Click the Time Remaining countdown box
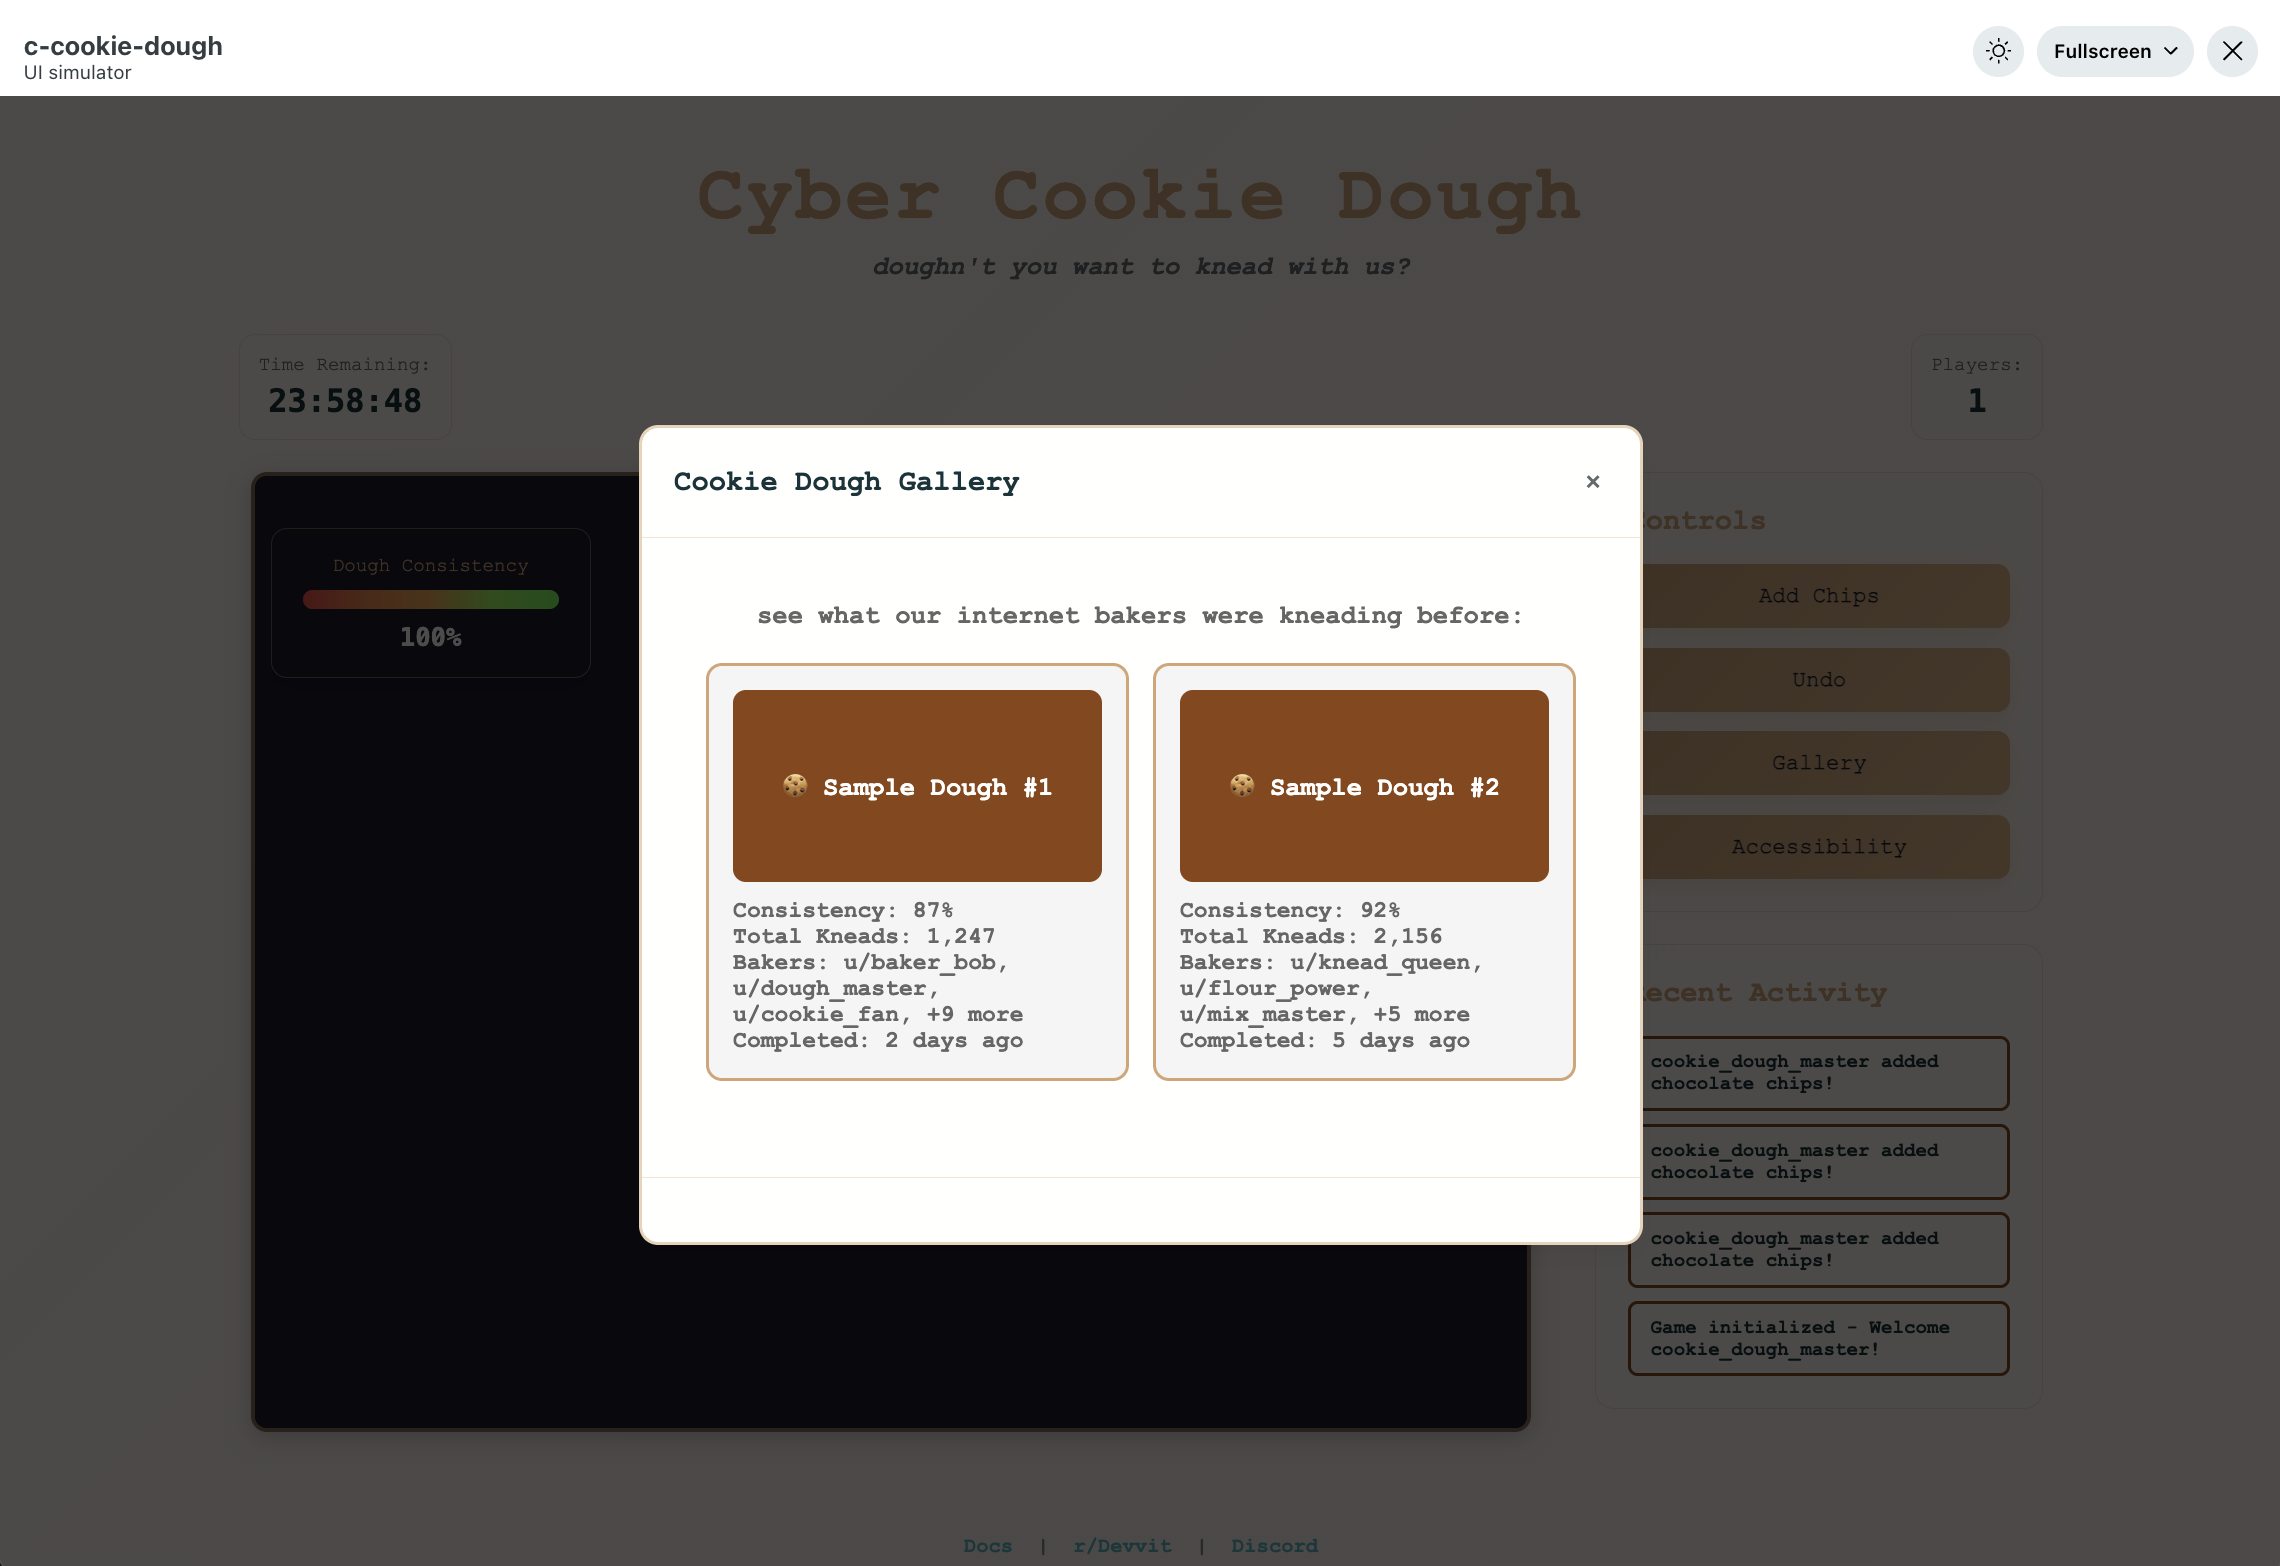 pyautogui.click(x=345, y=386)
